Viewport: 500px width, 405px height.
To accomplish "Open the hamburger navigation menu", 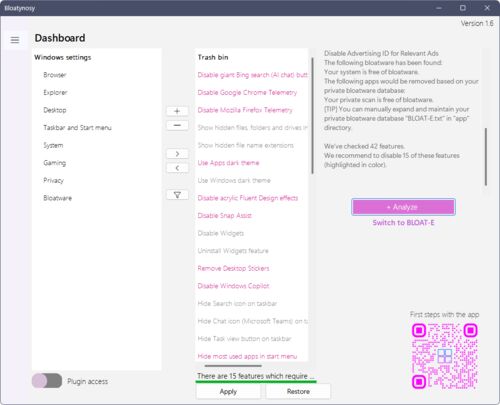I will point(15,40).
